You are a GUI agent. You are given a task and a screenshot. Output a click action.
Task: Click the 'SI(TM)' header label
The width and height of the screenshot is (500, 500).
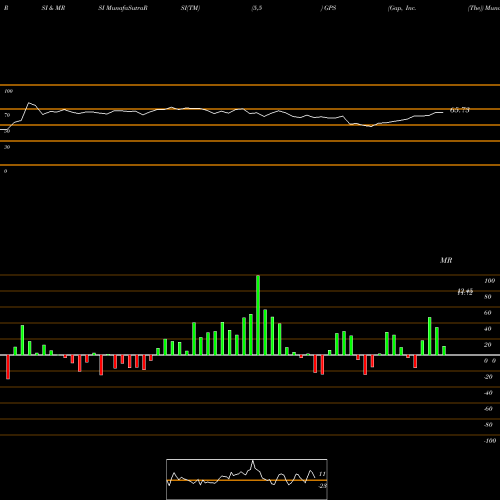(190, 8)
